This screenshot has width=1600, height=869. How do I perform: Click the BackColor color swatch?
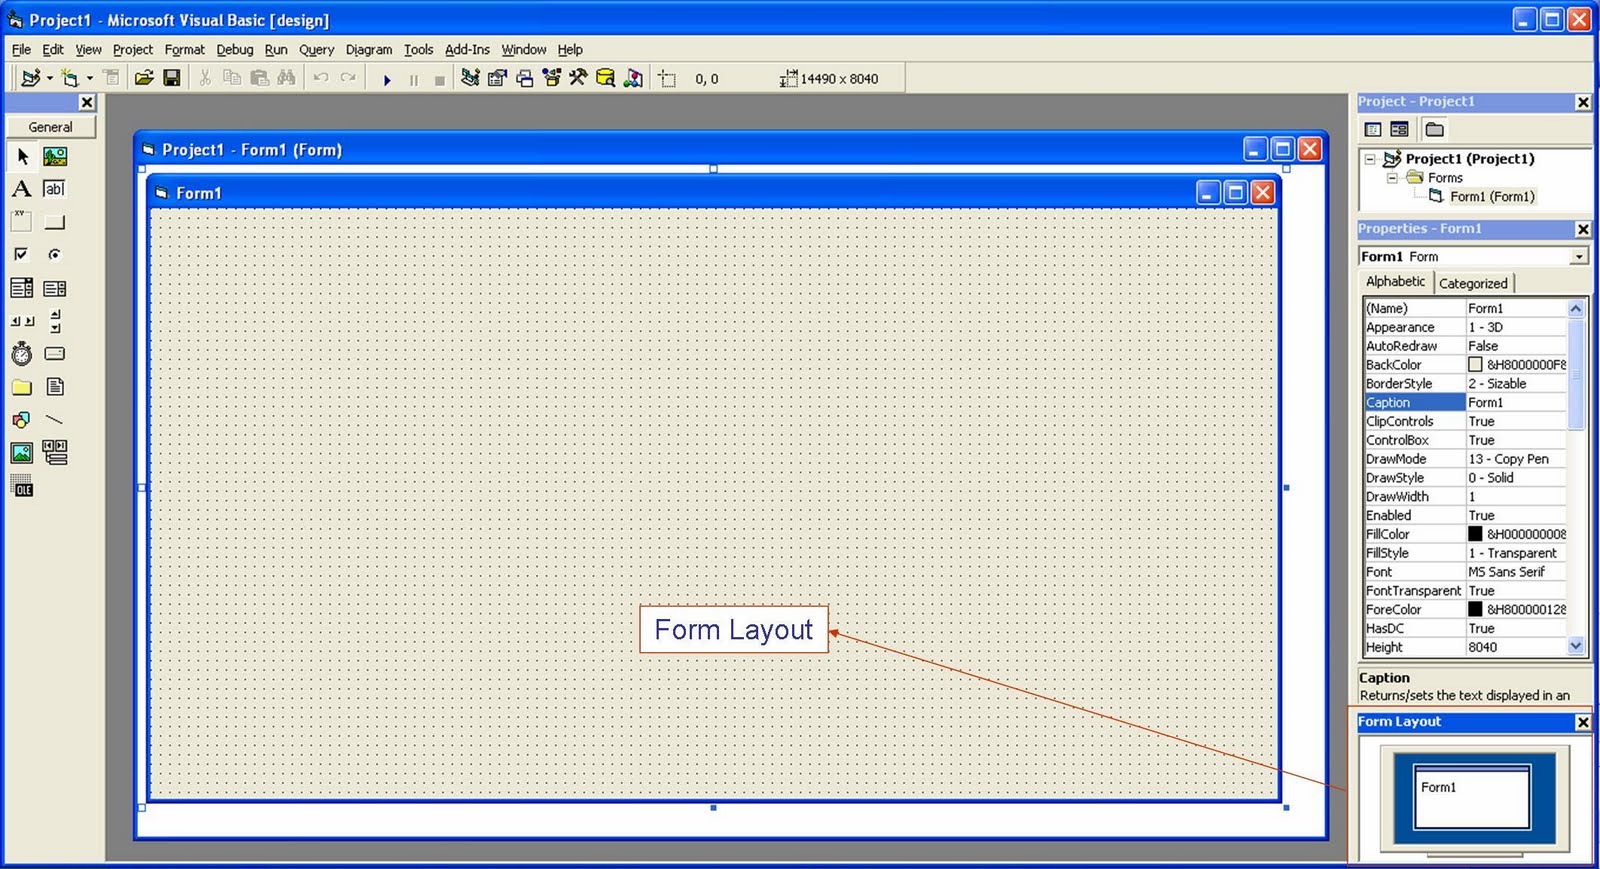(x=1475, y=365)
